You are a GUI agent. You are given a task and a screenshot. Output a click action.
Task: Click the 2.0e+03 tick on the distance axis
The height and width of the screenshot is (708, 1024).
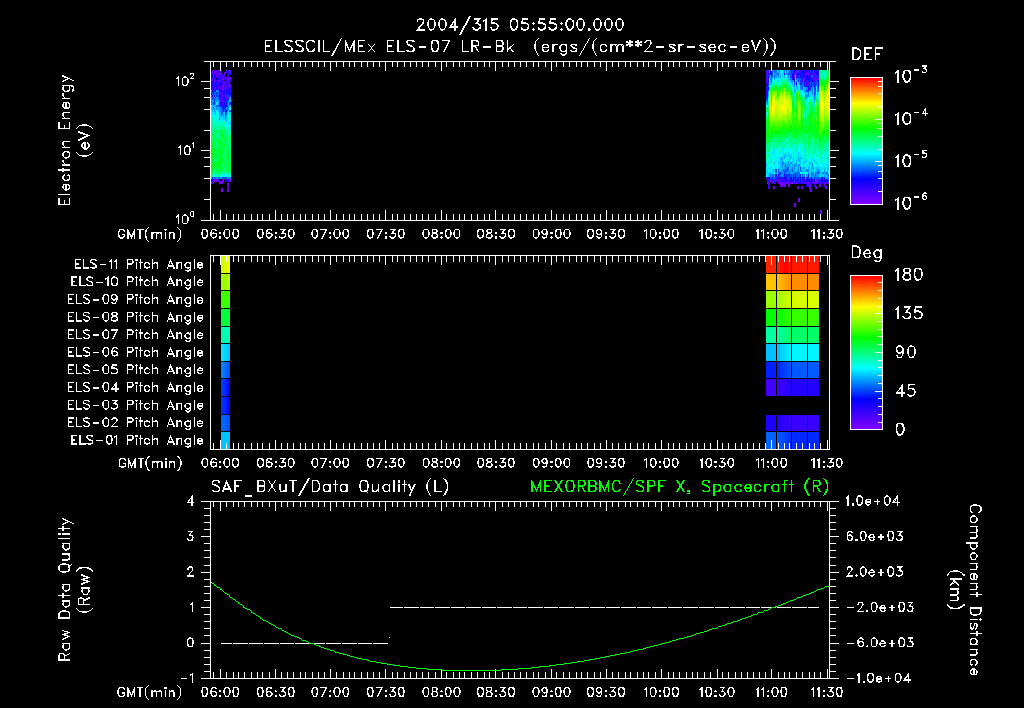pyautogui.click(x=875, y=572)
